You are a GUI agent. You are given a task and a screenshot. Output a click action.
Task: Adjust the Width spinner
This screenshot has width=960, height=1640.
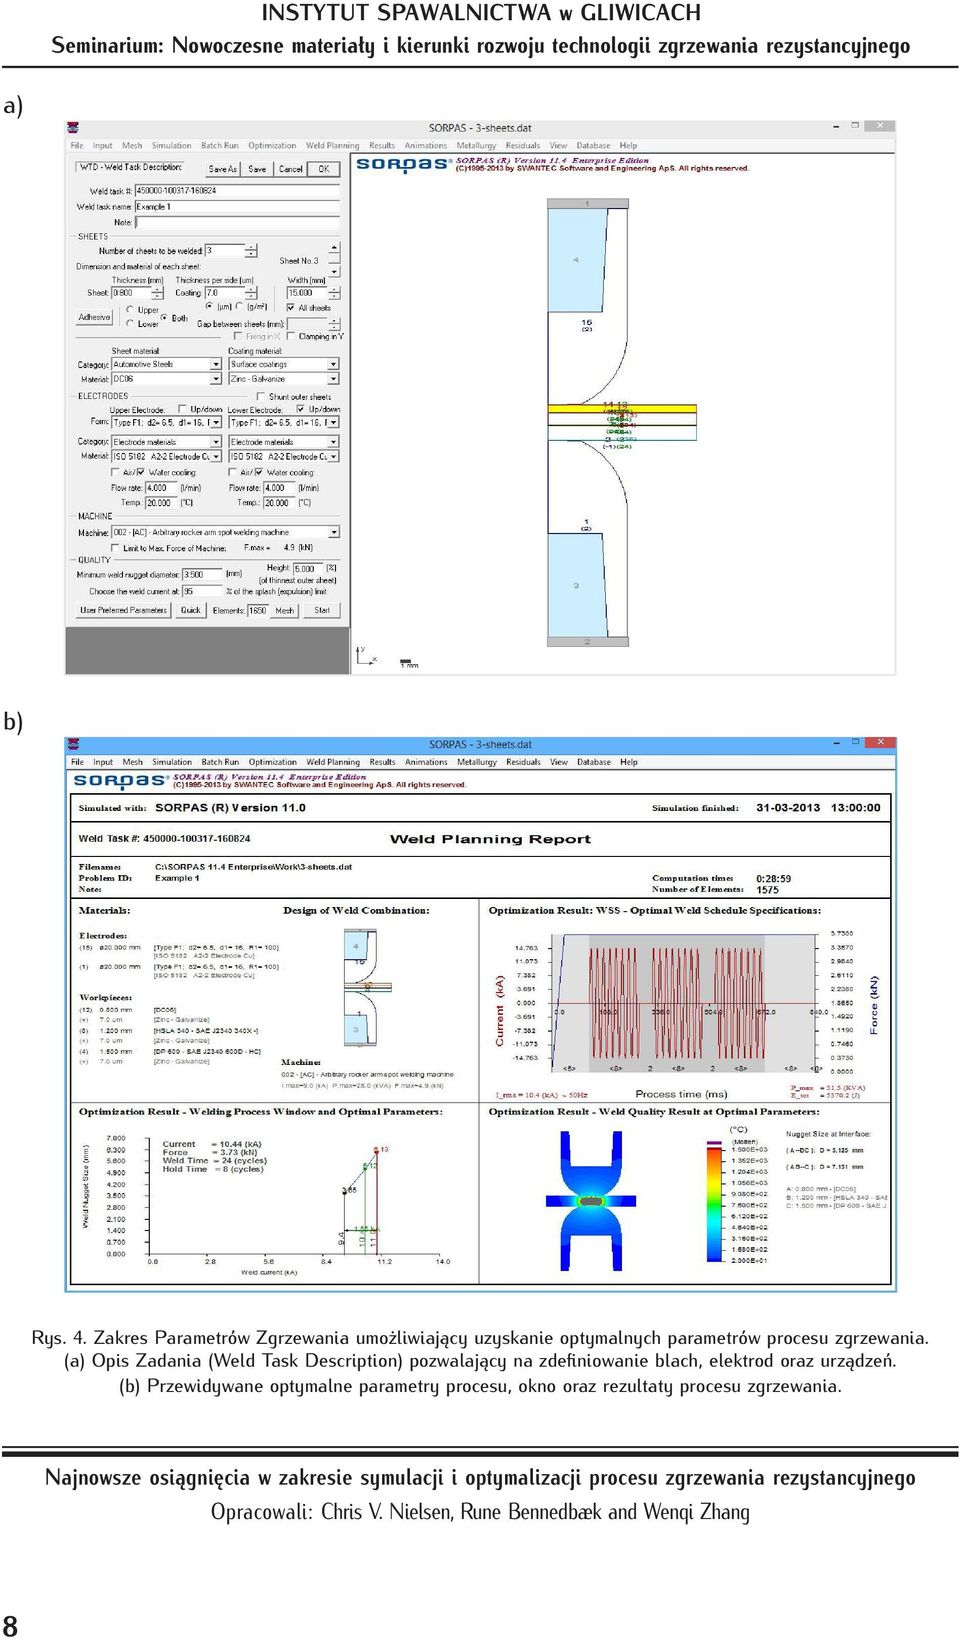[x=334, y=293]
